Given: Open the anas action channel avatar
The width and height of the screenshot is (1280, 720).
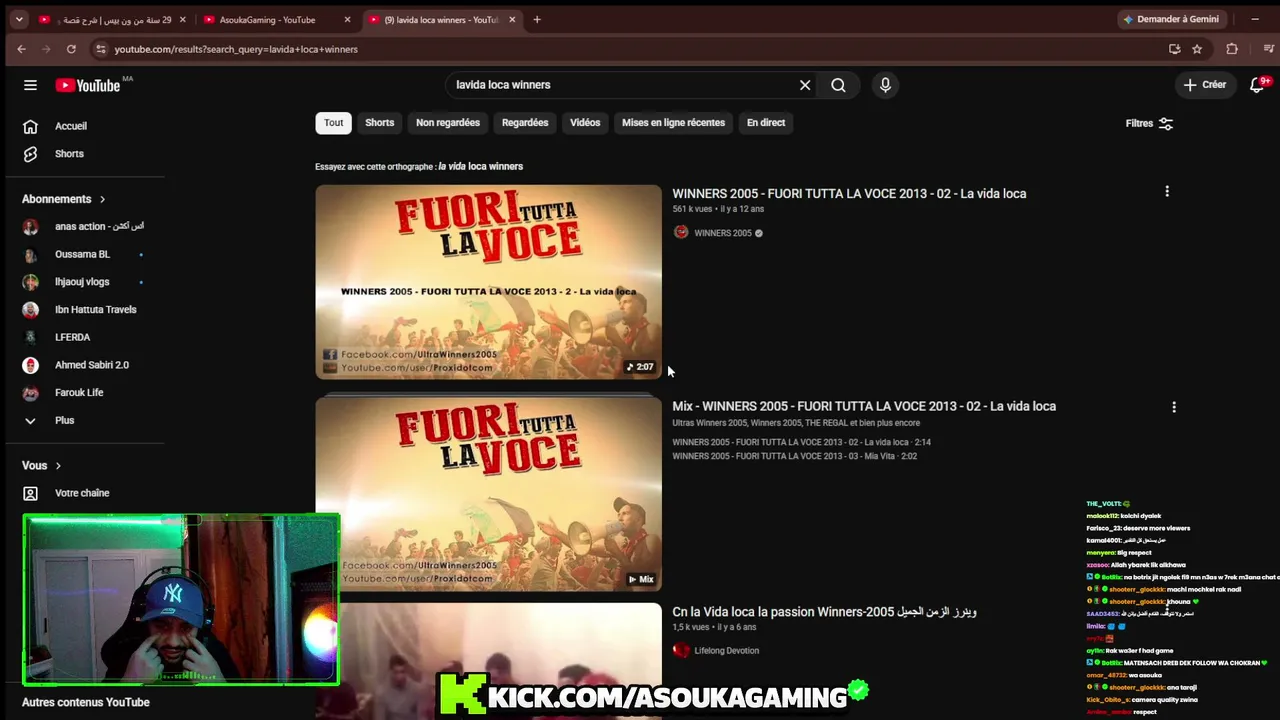Looking at the screenshot, I should tap(30, 227).
